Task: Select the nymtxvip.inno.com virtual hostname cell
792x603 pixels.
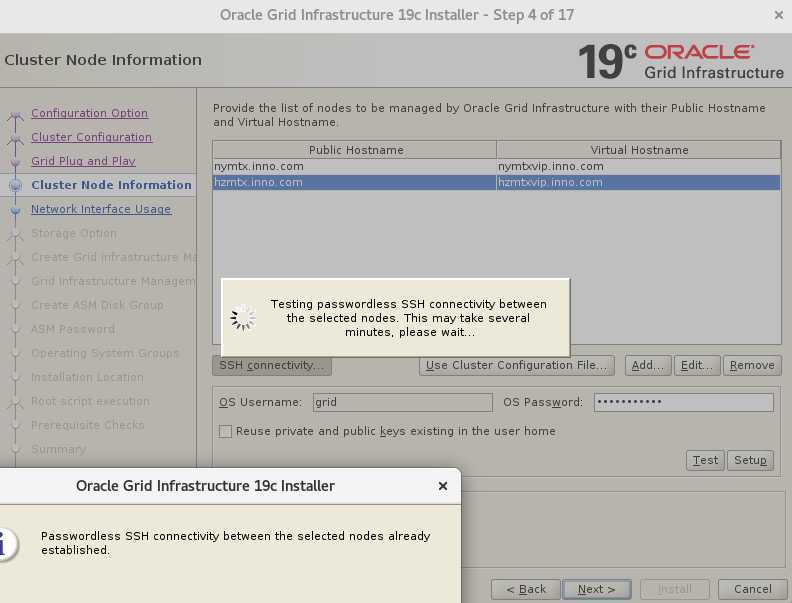Action: point(638,167)
